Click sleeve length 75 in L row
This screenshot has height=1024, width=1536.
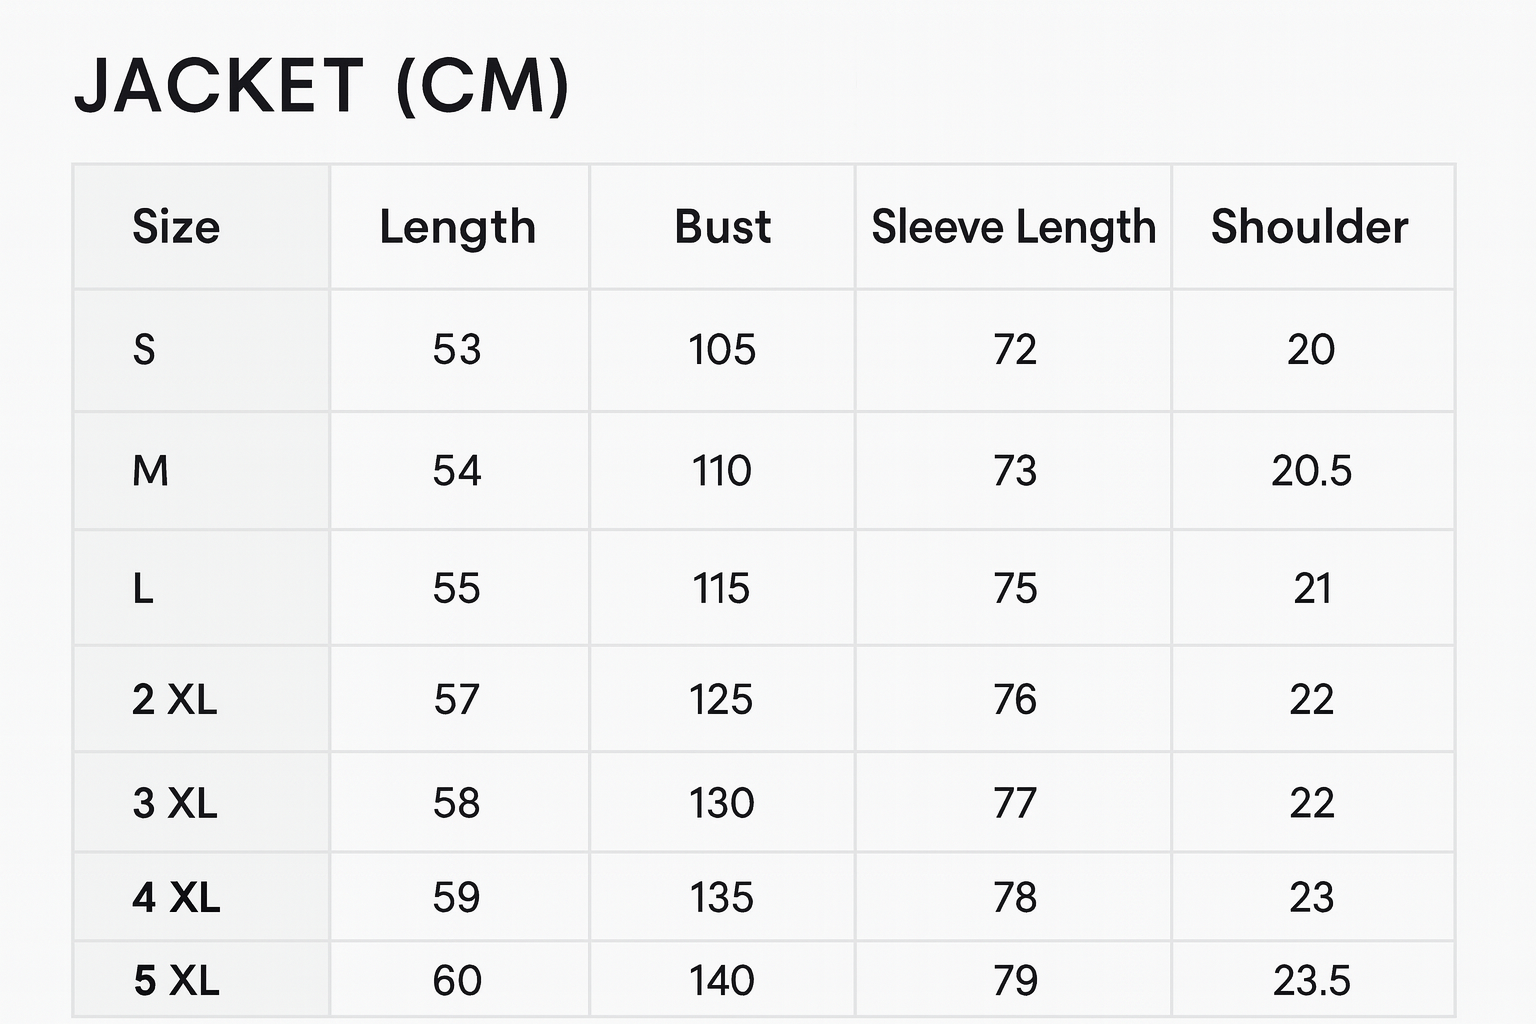1015,588
